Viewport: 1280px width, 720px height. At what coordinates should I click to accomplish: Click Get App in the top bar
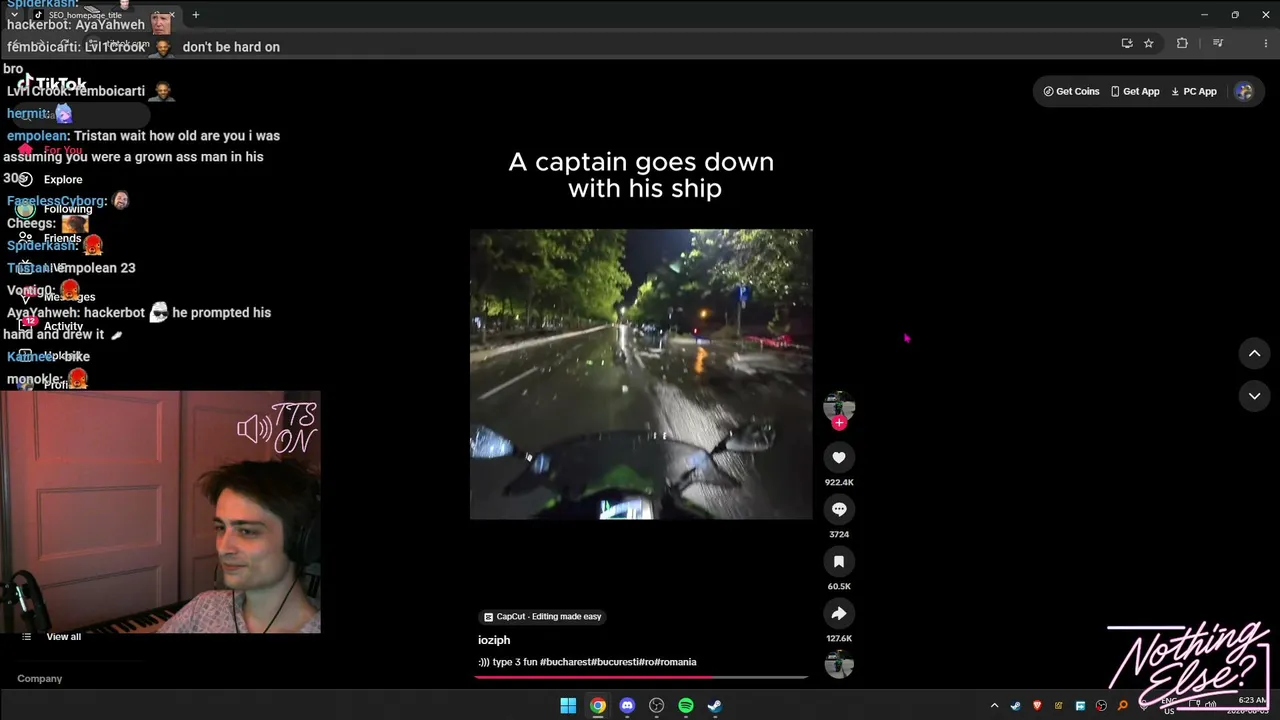pos(1135,91)
